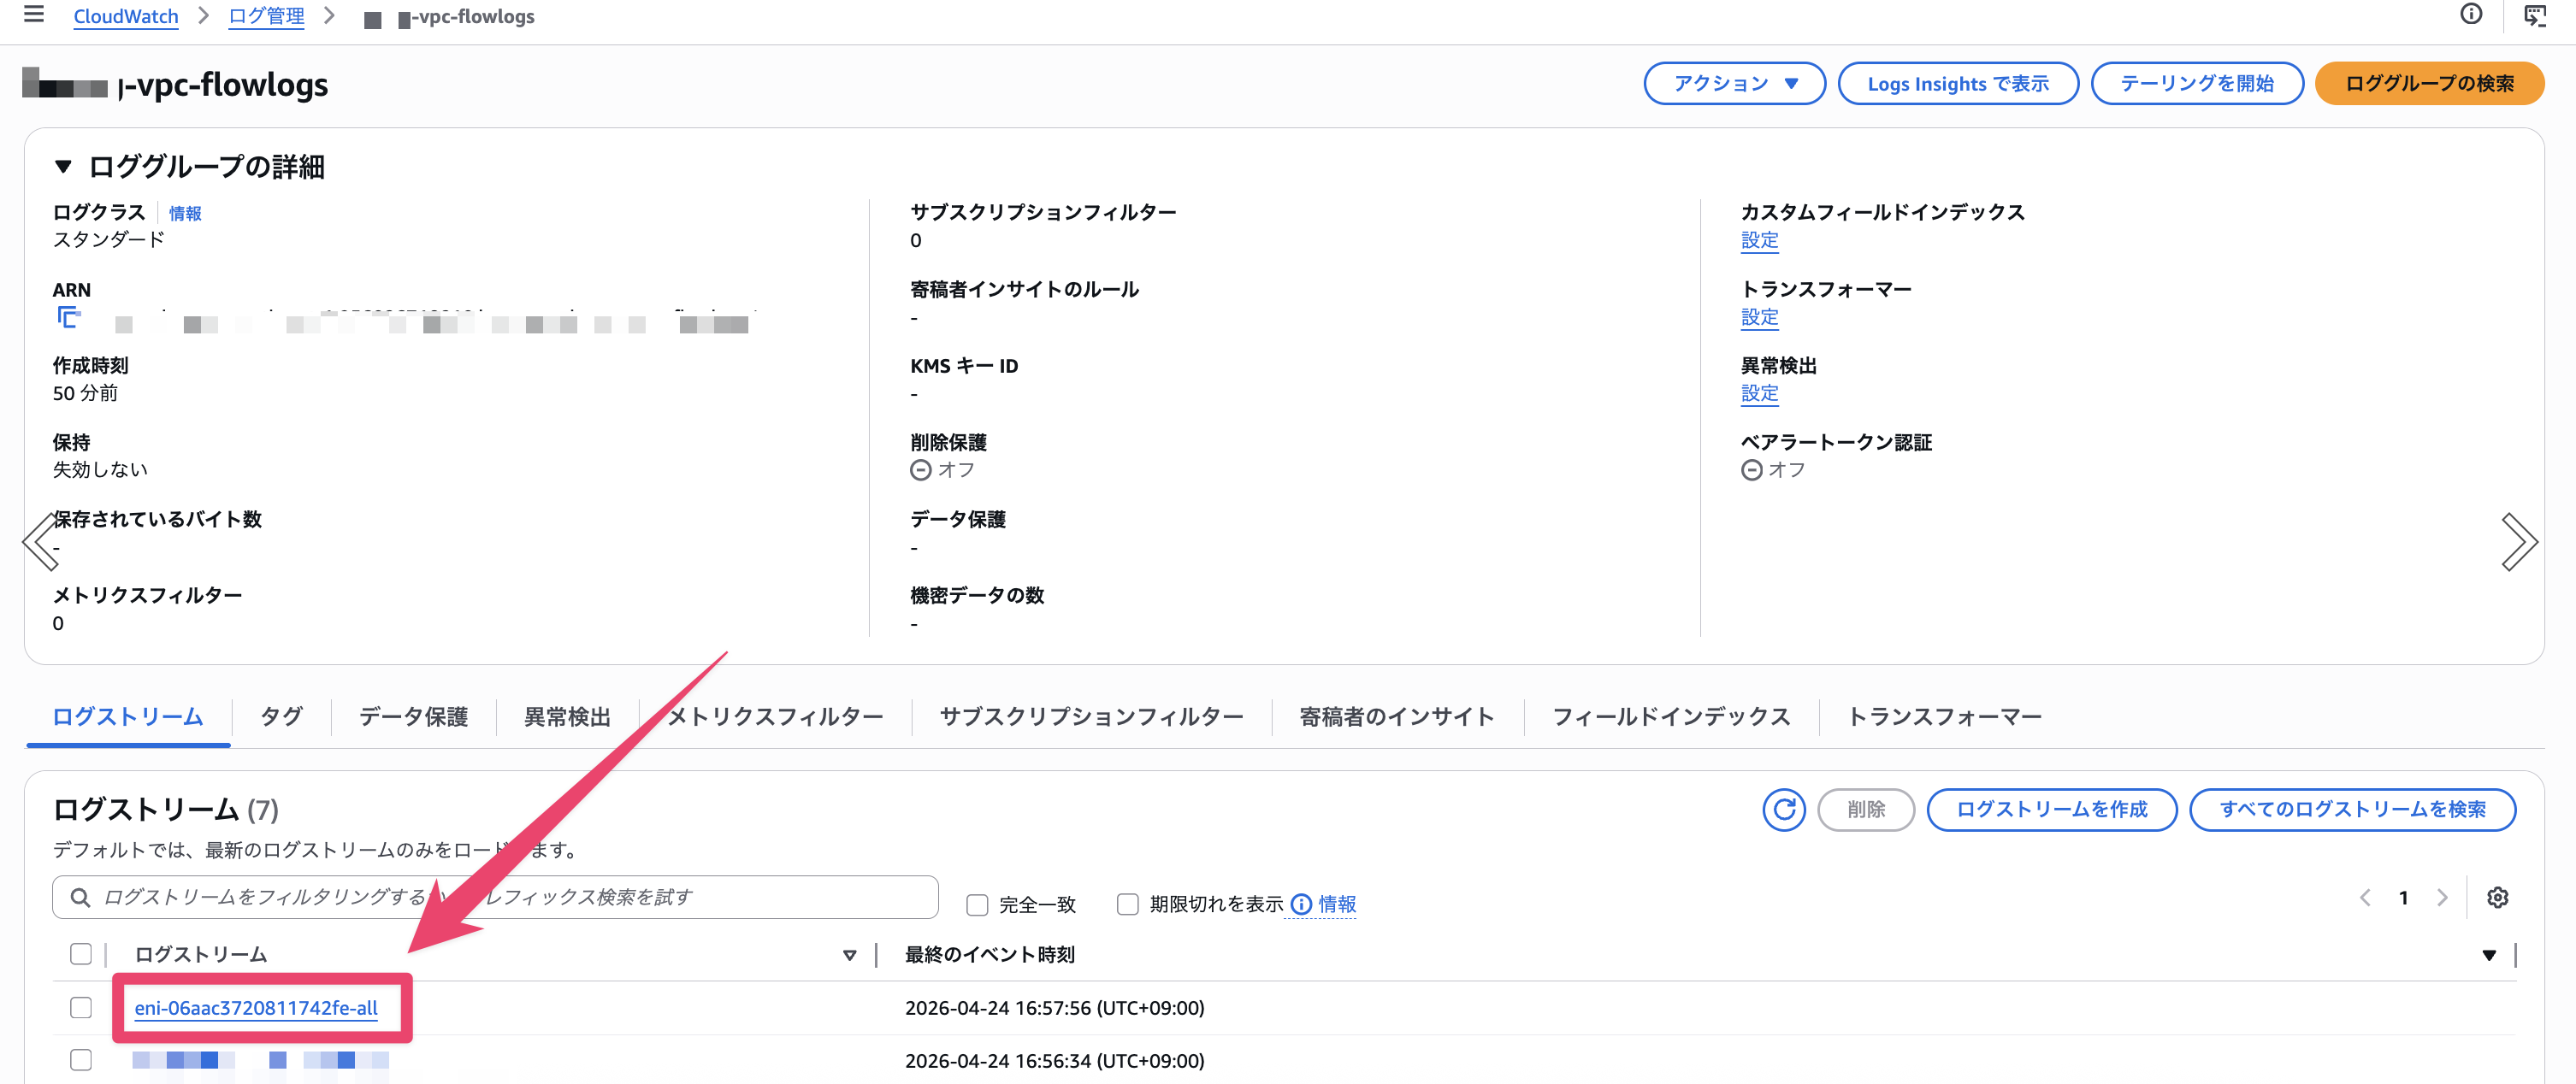This screenshot has height=1084, width=2576.
Task: Open the feedback icon top right
Action: click(x=2533, y=15)
